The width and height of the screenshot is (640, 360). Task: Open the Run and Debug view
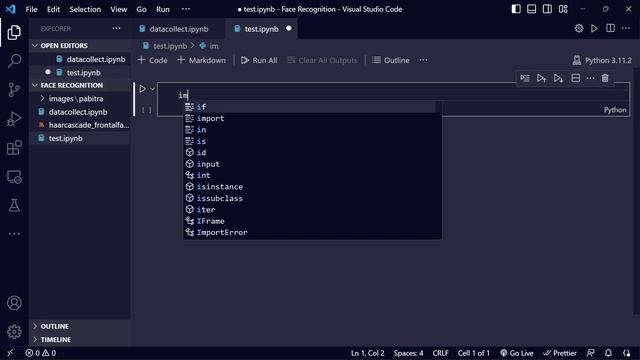pos(14,119)
